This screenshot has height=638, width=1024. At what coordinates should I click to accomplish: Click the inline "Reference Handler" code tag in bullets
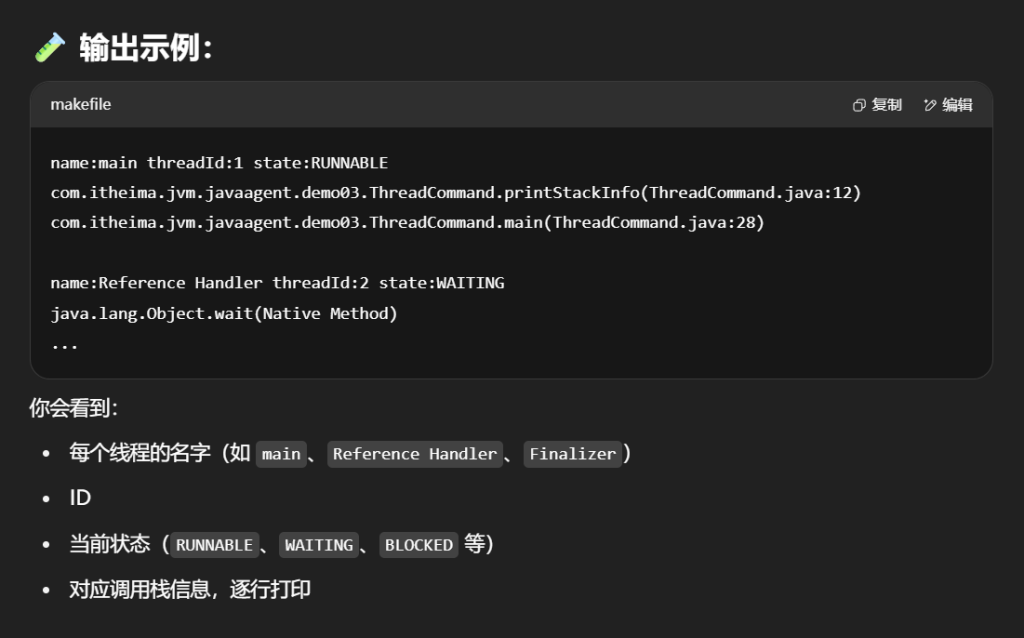tap(415, 454)
